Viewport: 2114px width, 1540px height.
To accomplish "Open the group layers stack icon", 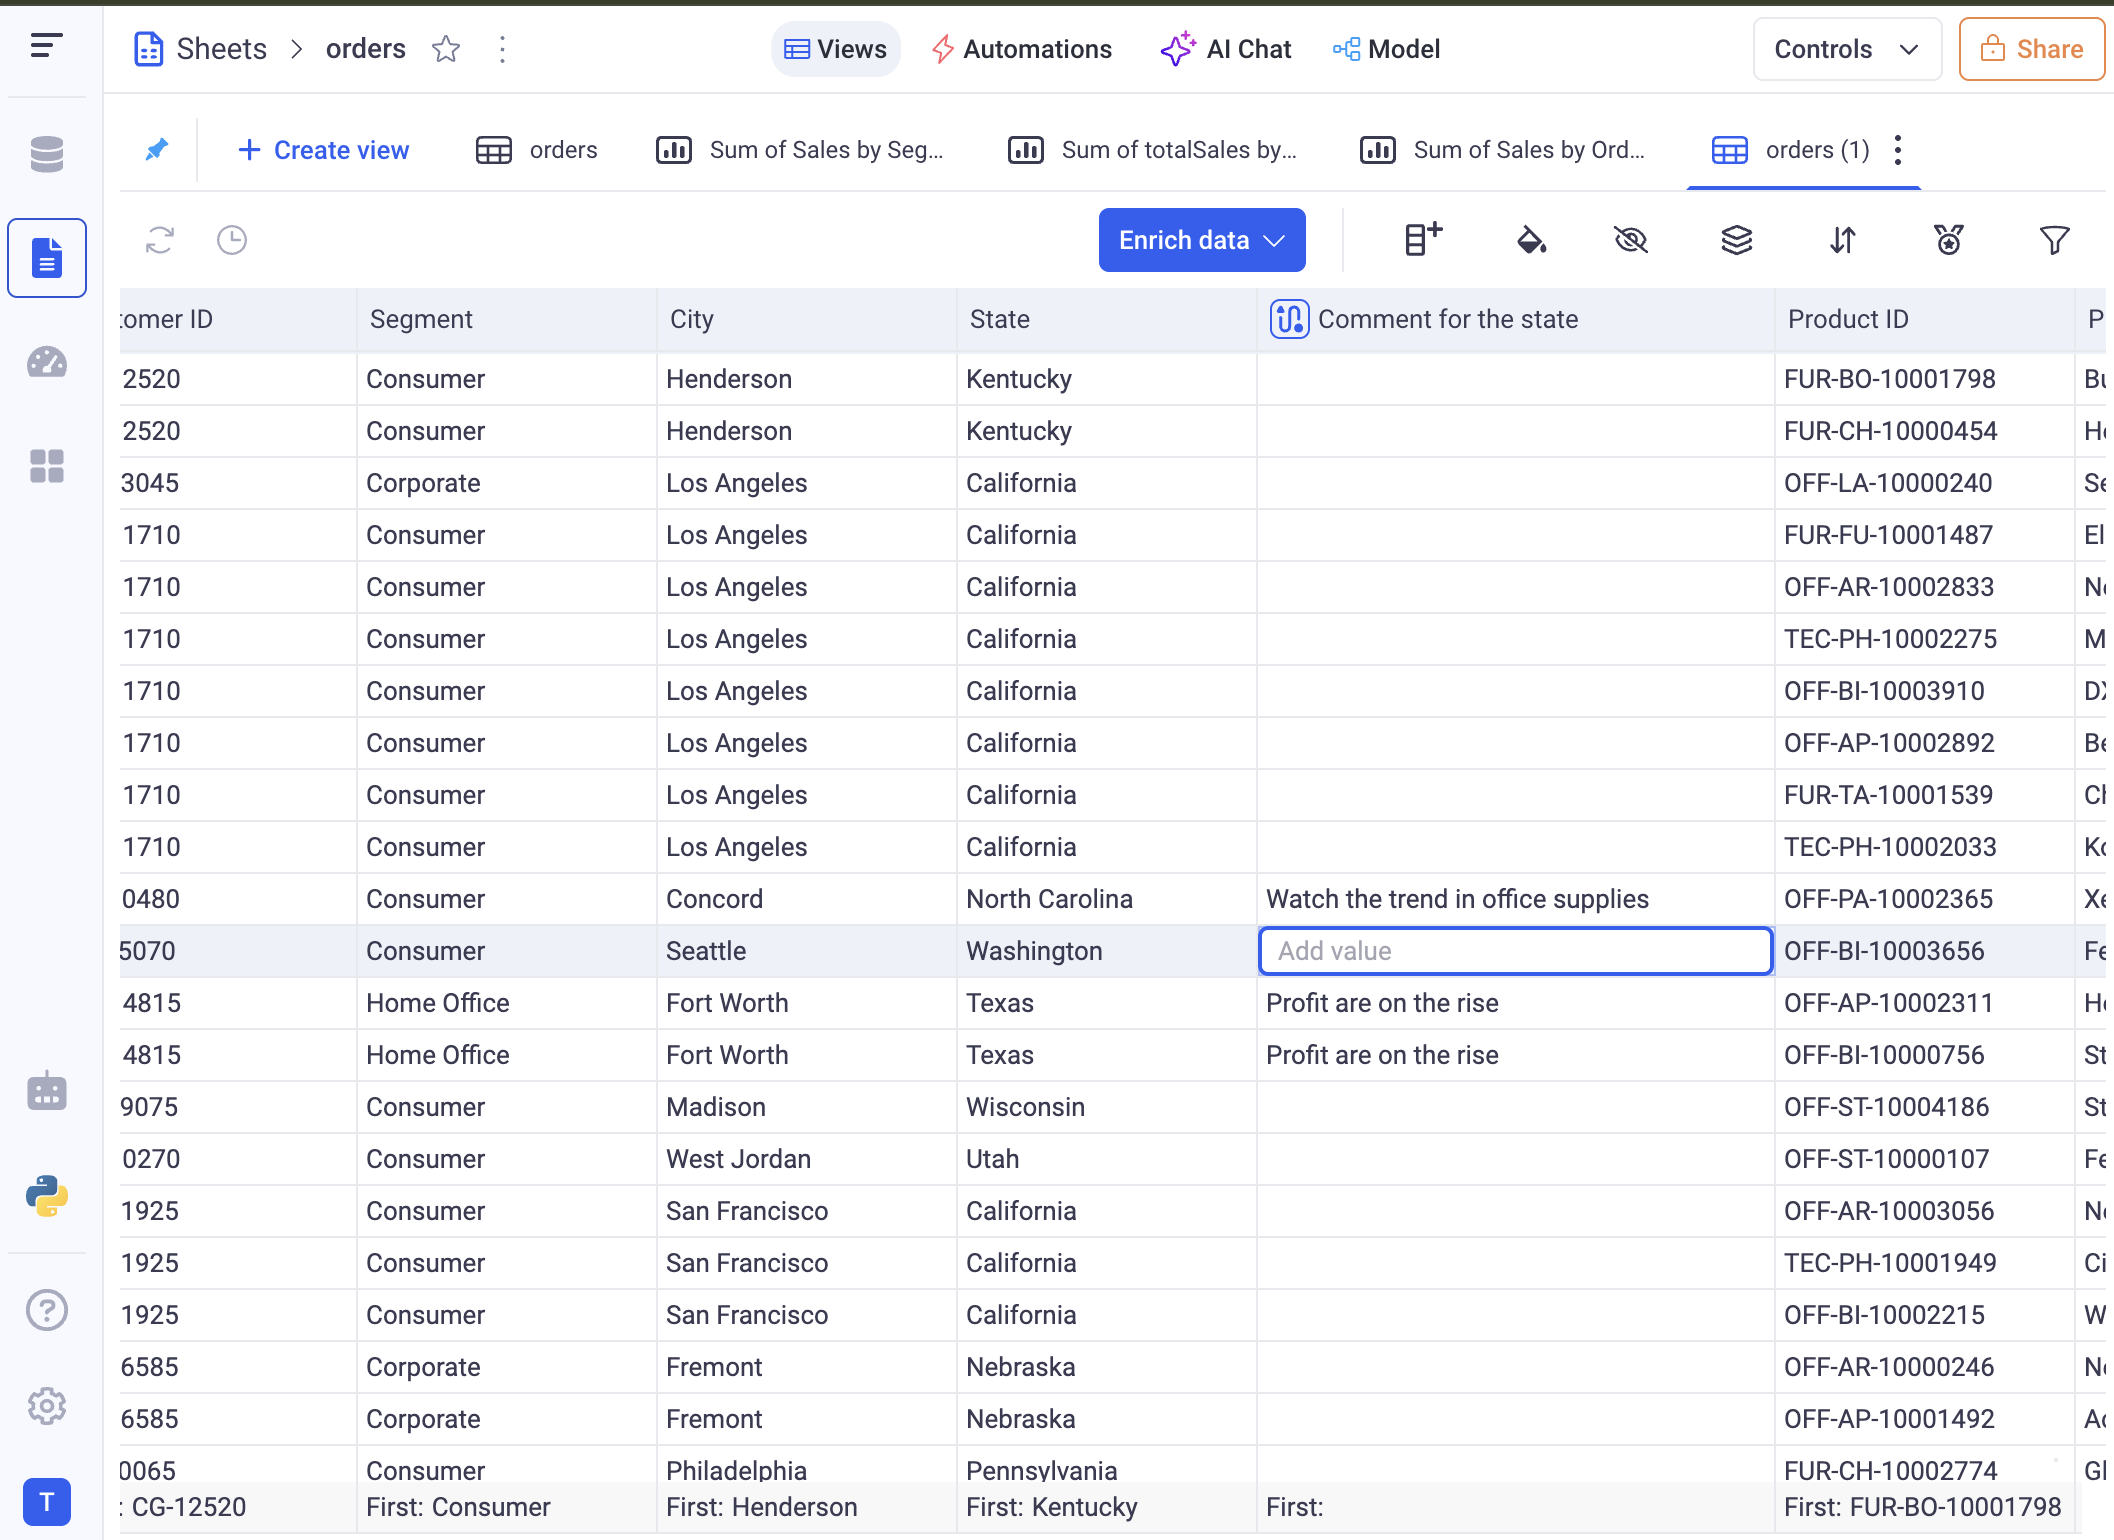I will [x=1737, y=240].
